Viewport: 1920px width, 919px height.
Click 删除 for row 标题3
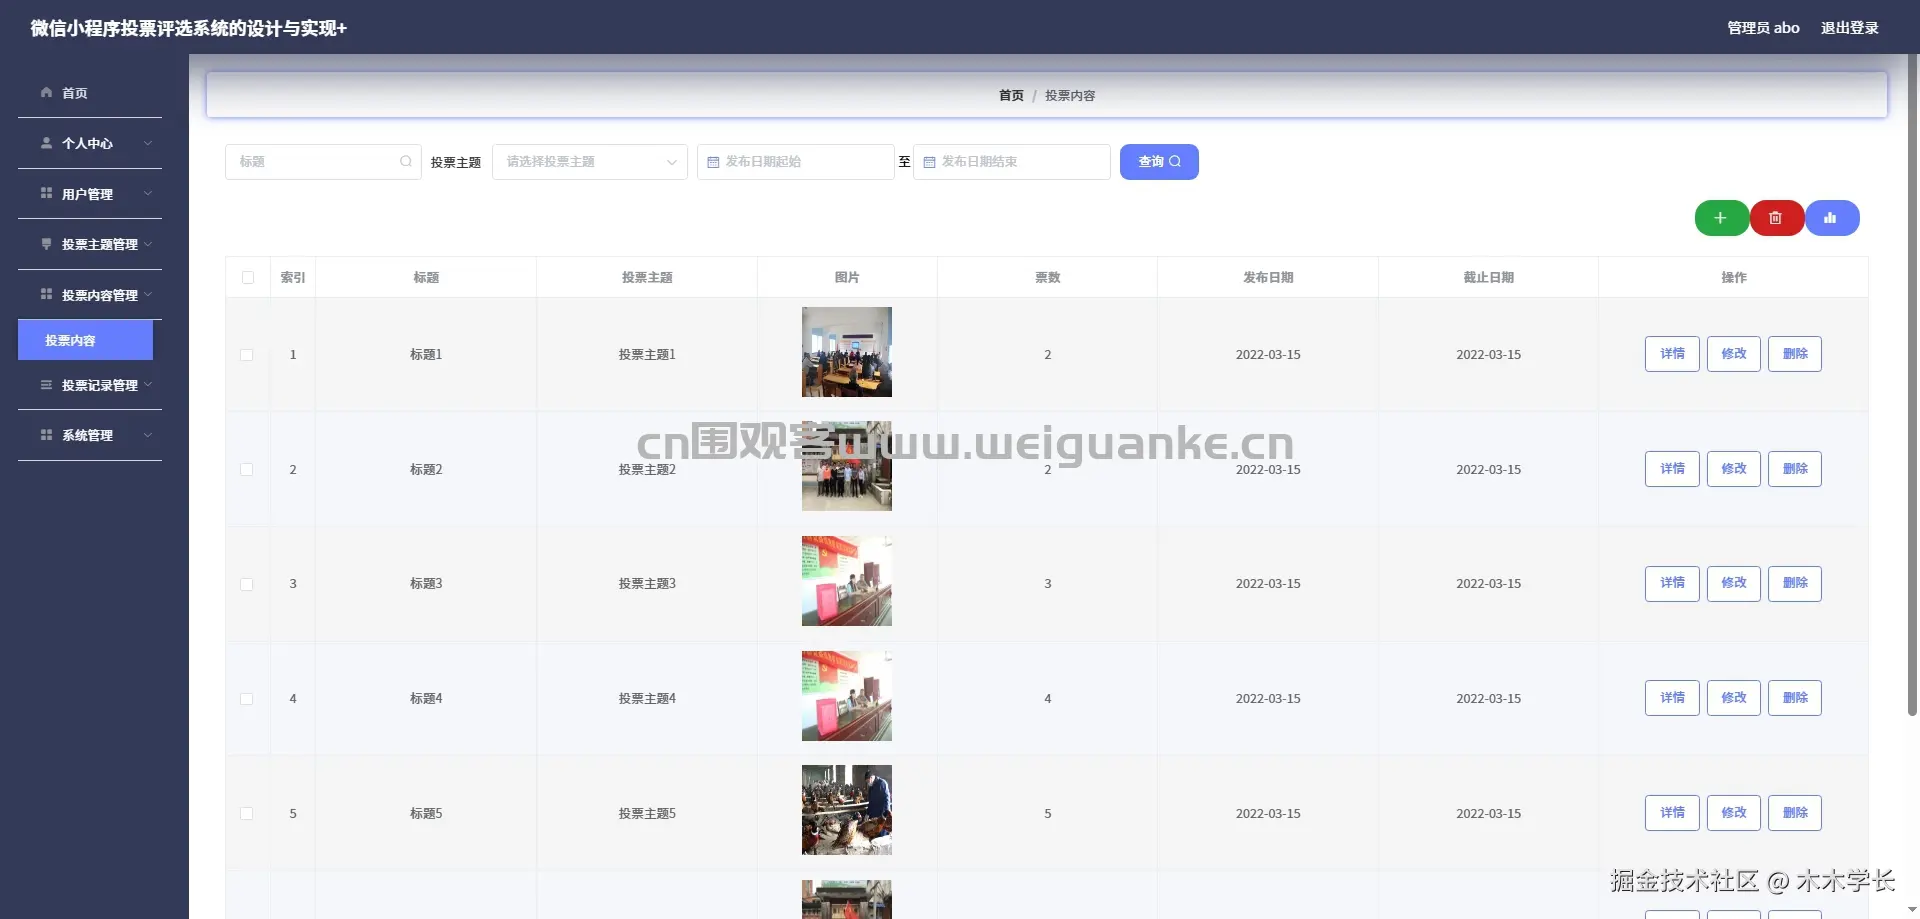(x=1795, y=583)
